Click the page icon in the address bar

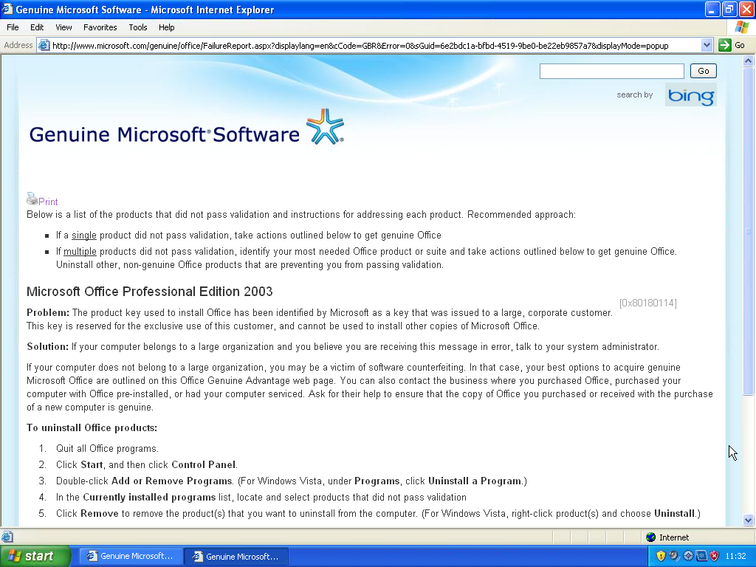click(44, 45)
